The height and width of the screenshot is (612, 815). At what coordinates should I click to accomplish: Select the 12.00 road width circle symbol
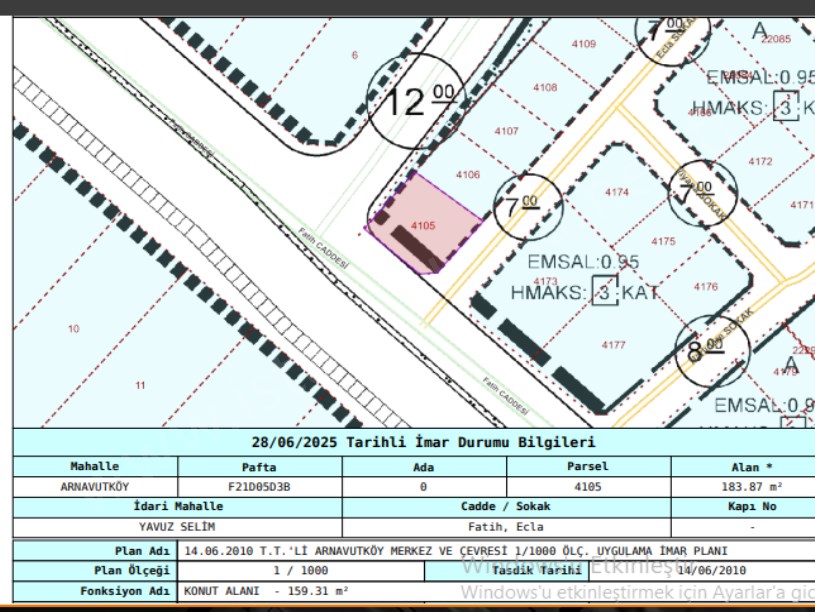click(x=416, y=102)
